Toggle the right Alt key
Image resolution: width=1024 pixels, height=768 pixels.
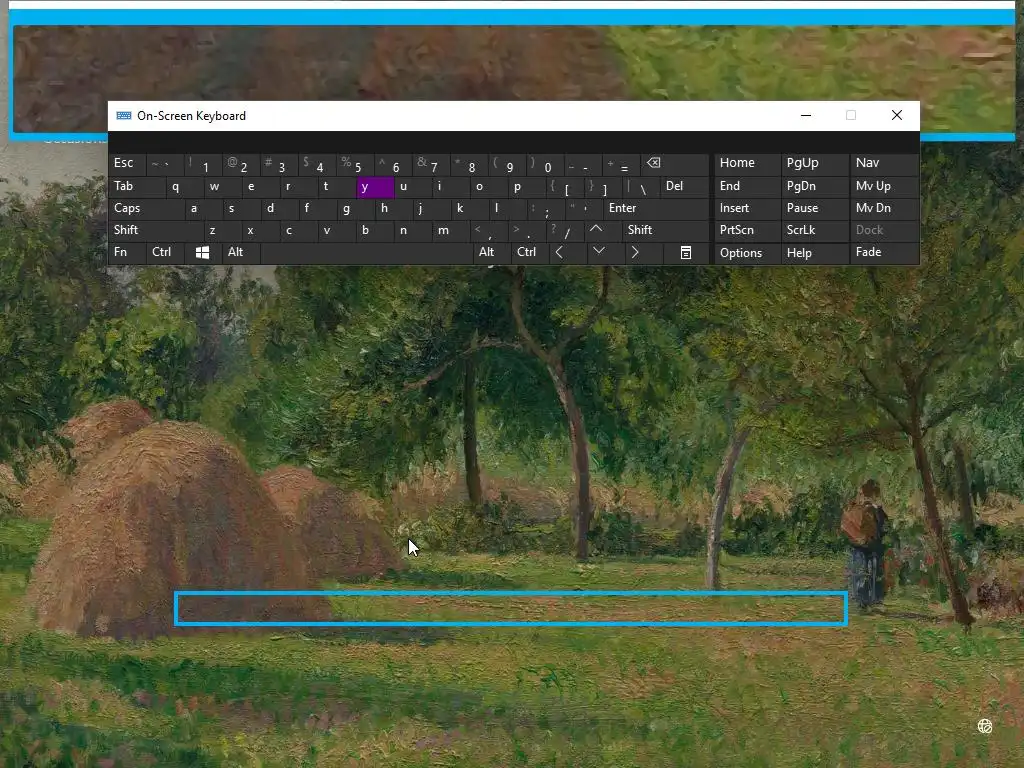(x=491, y=252)
